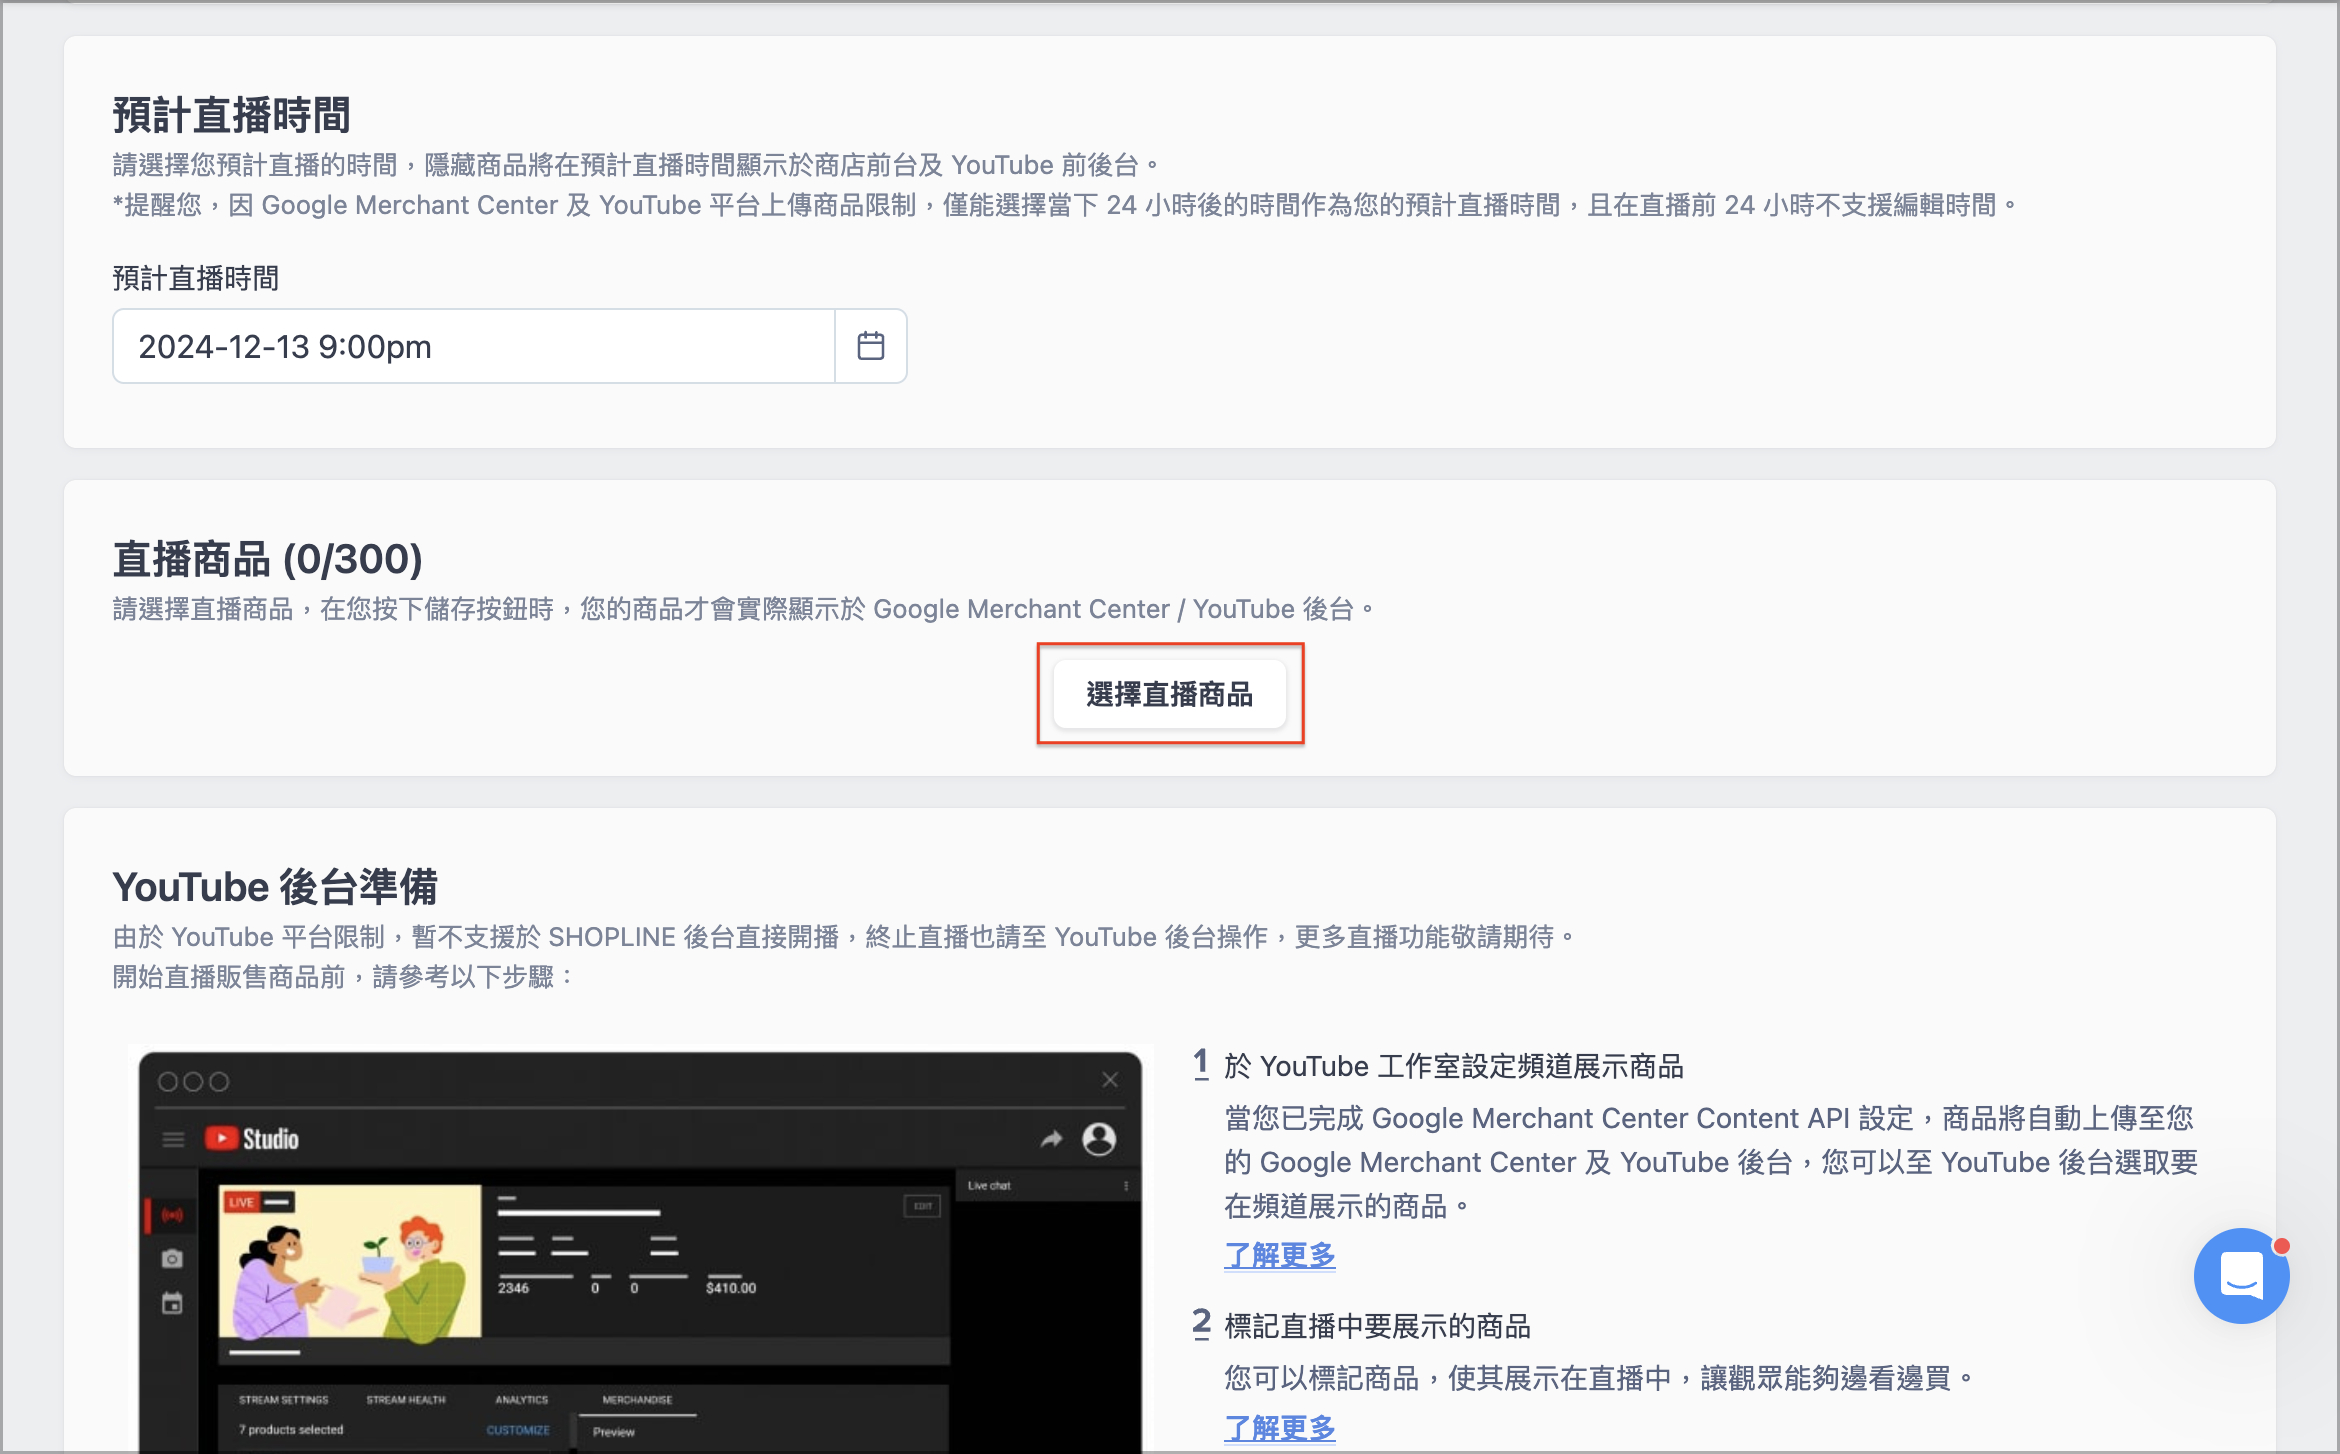Click the 2024-12-13 9:00pm date field
Viewport: 2340px width, 1454px height.
pos(474,346)
